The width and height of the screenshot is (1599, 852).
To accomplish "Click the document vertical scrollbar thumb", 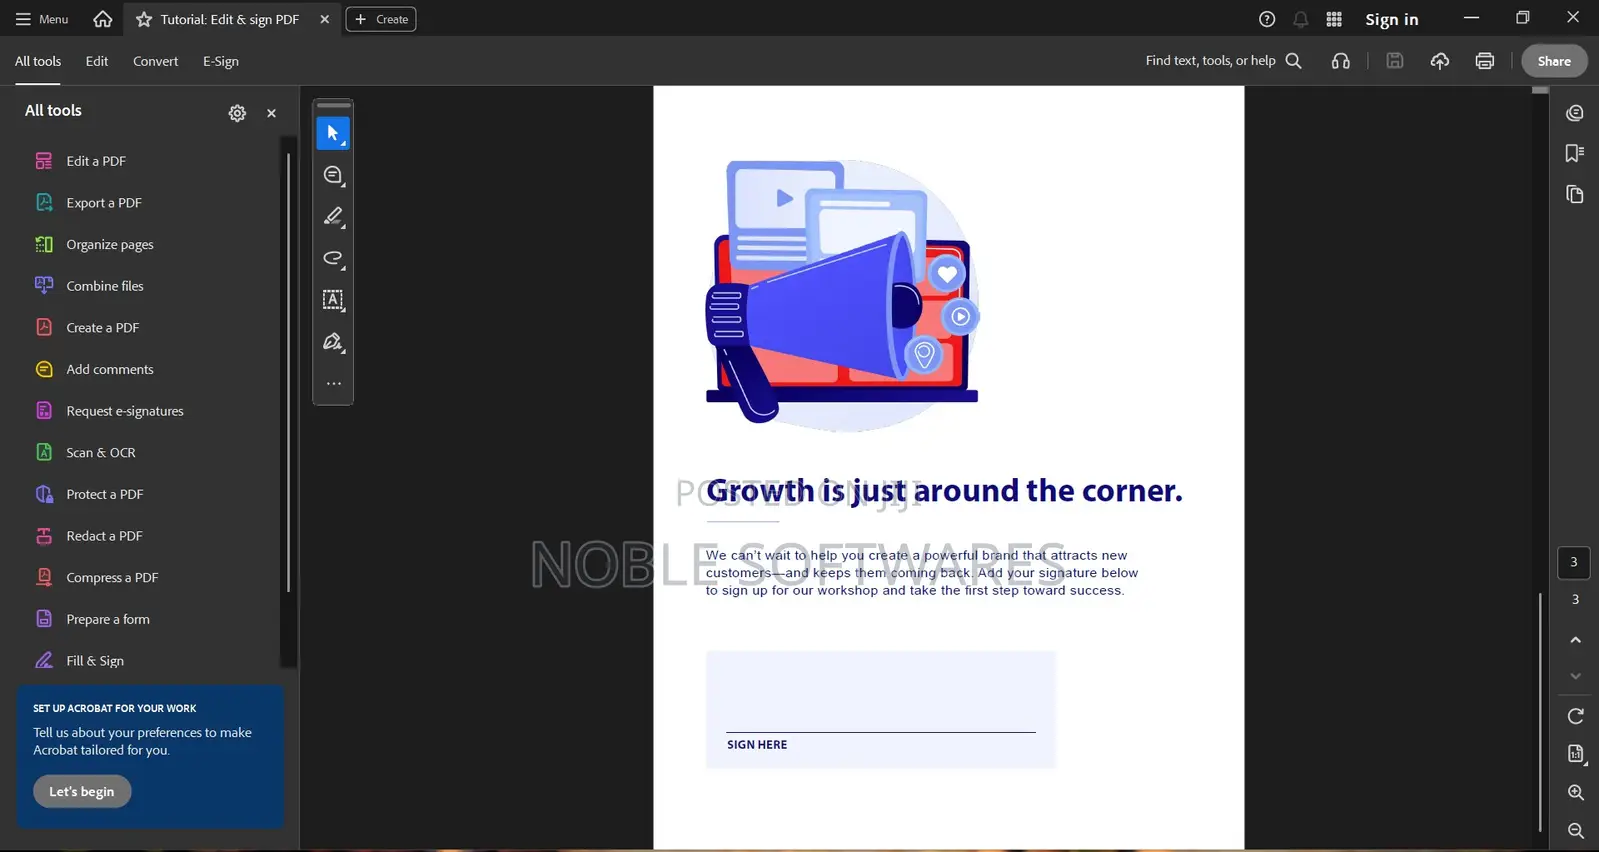I will tap(1540, 712).
